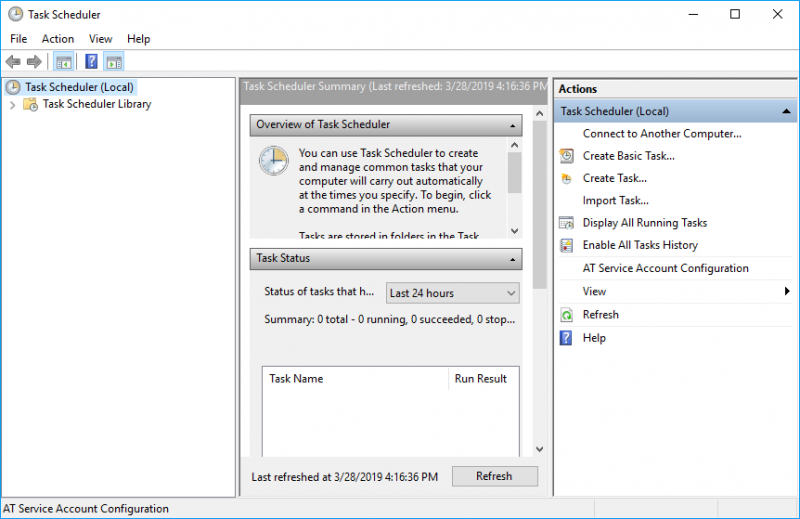Click the Run Result column header
Viewport: 800px width, 519px height.
pos(481,379)
